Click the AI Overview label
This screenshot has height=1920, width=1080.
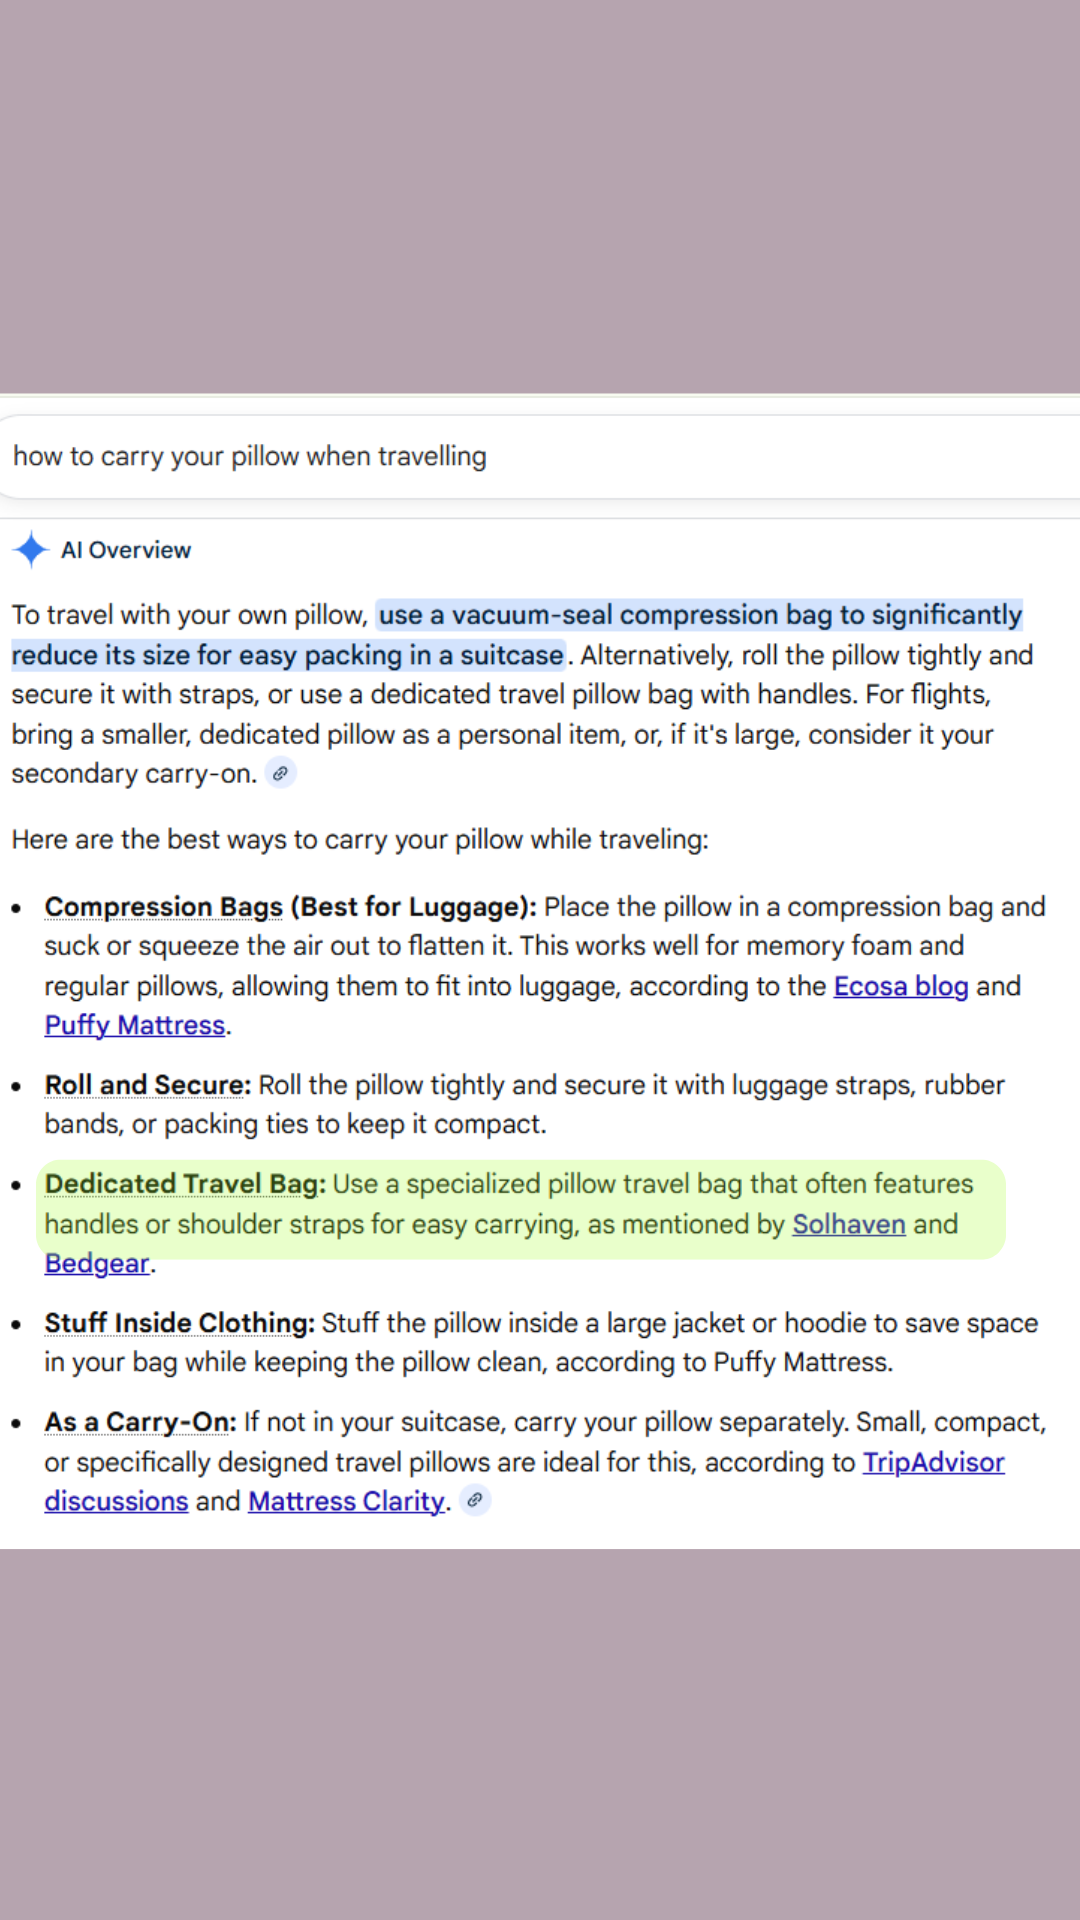point(126,550)
